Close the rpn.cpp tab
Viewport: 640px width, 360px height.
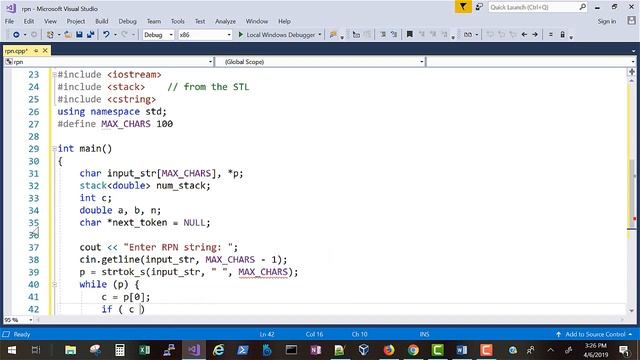[45, 51]
